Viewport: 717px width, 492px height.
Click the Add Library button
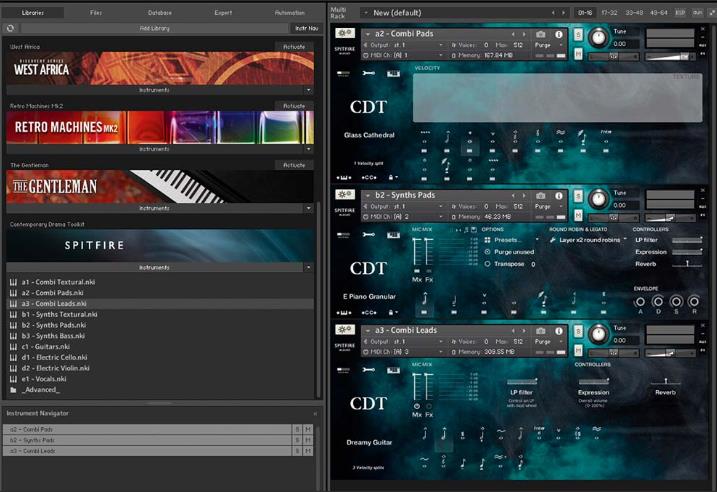point(154,28)
